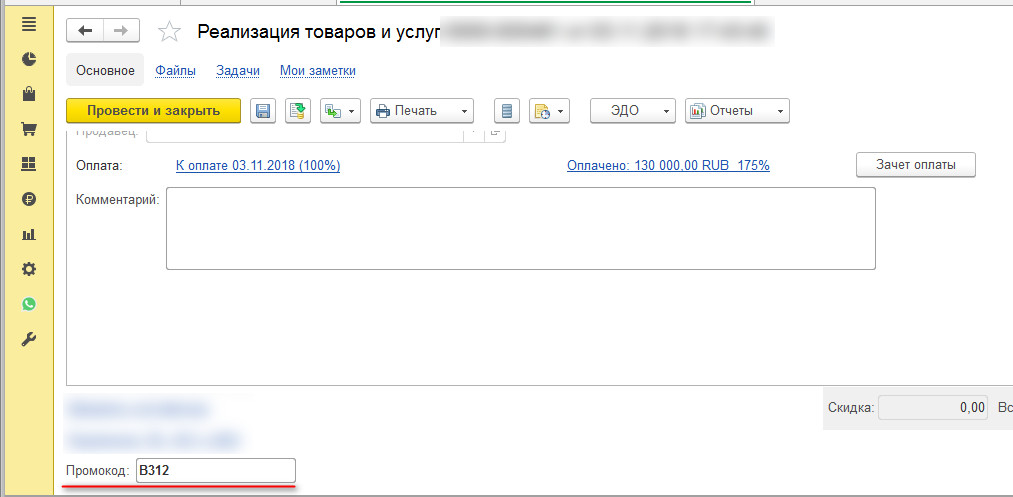Click the wrench administration icon in sidebar
The image size is (1013, 497).
point(29,339)
